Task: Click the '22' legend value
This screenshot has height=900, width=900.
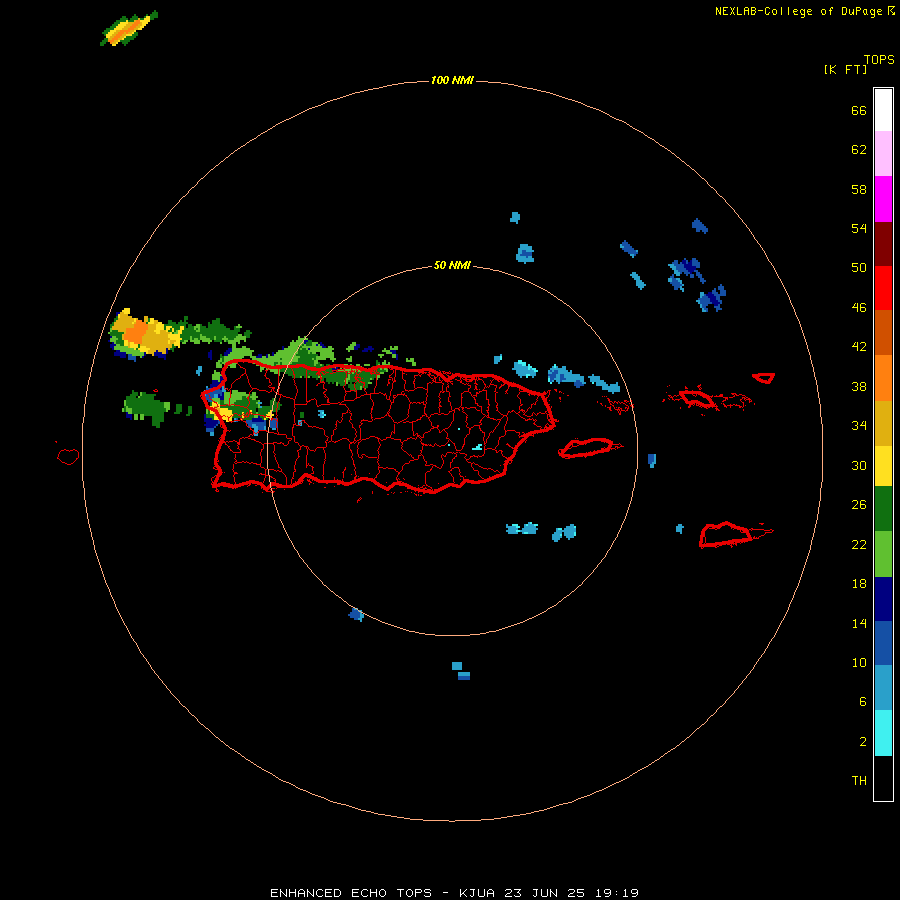Action: click(859, 545)
